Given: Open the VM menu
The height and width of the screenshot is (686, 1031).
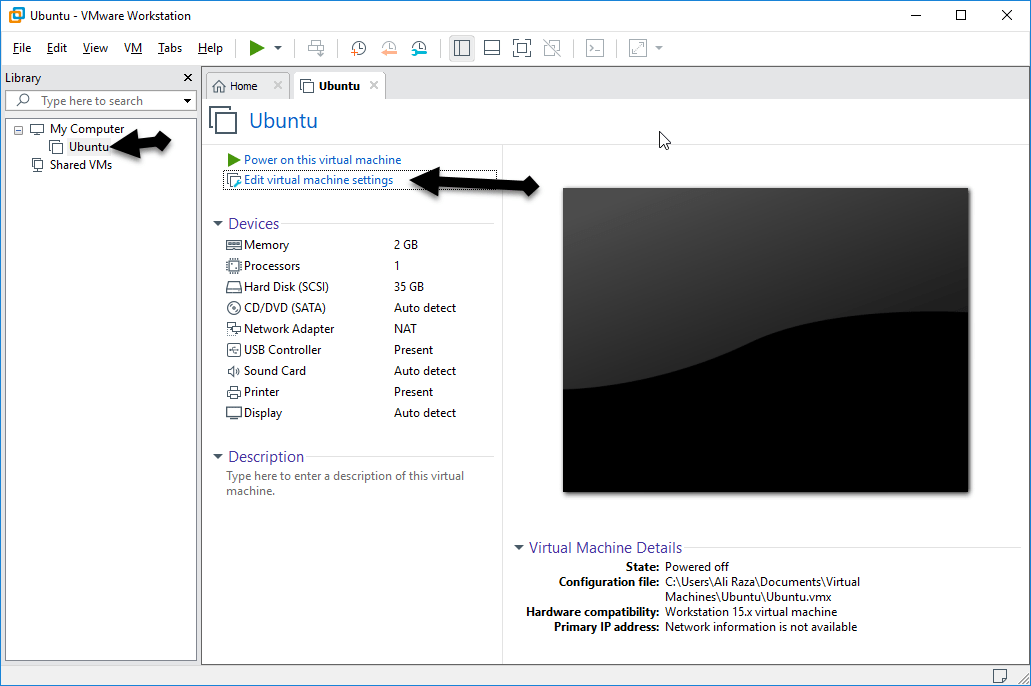Looking at the screenshot, I should point(133,48).
